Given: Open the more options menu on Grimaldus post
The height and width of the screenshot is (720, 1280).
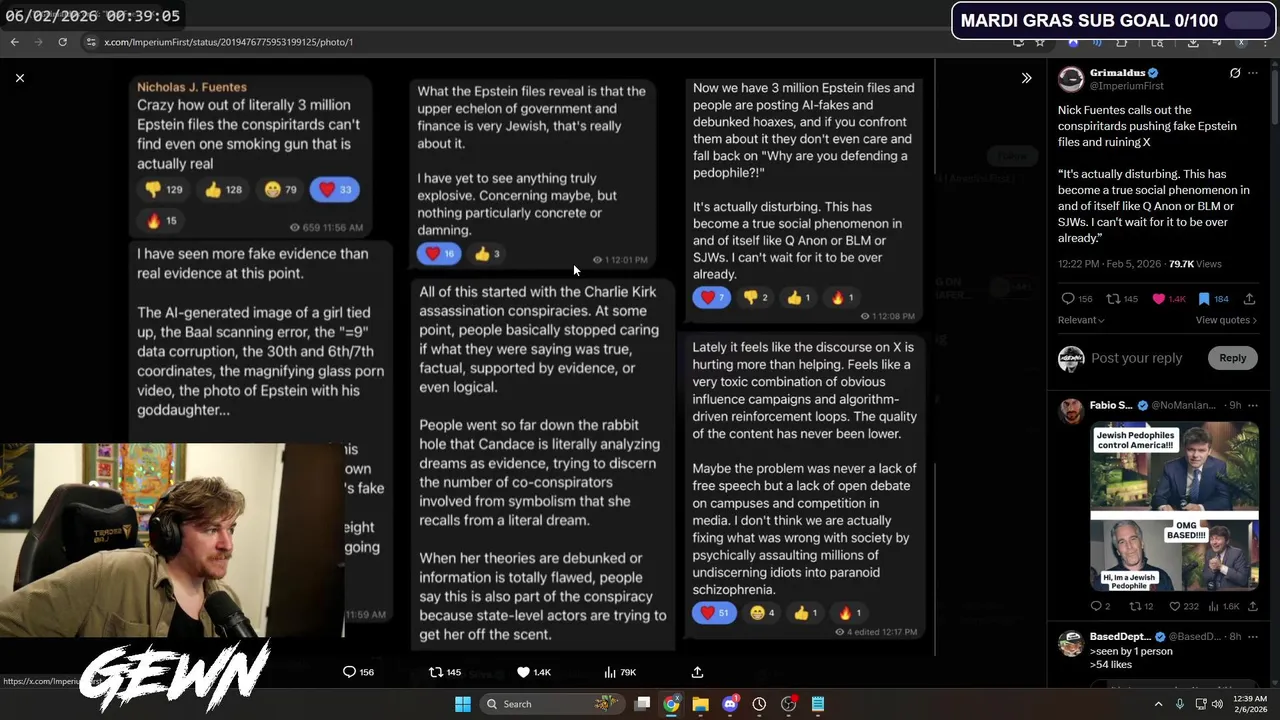Looking at the screenshot, I should [1253, 73].
